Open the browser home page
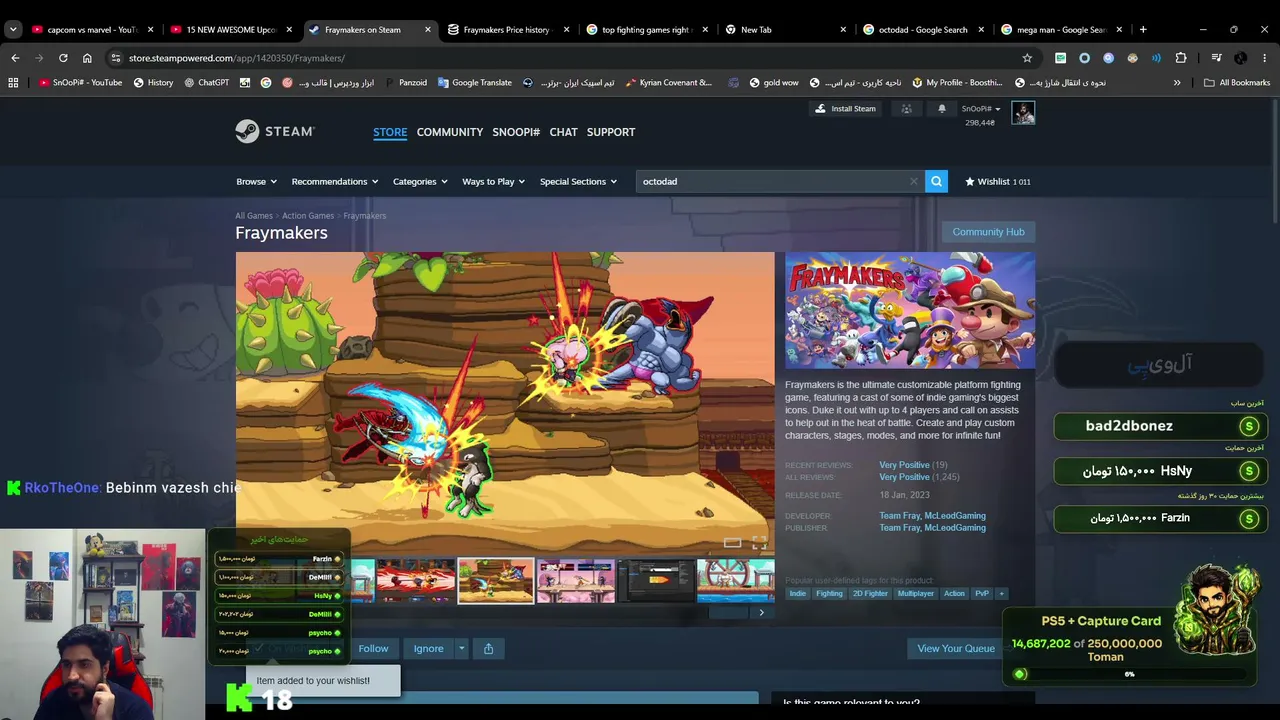Image resolution: width=1280 pixels, height=720 pixels. pos(87,58)
